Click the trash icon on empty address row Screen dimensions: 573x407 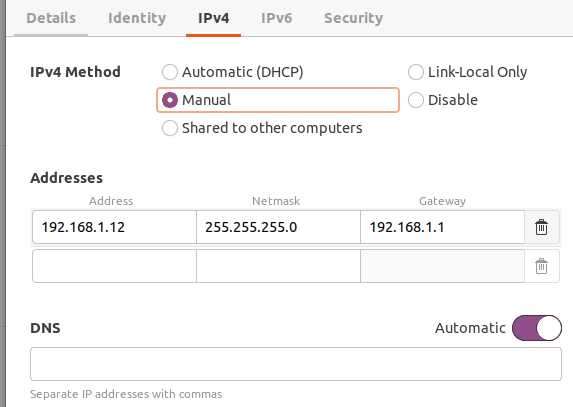[x=542, y=266]
